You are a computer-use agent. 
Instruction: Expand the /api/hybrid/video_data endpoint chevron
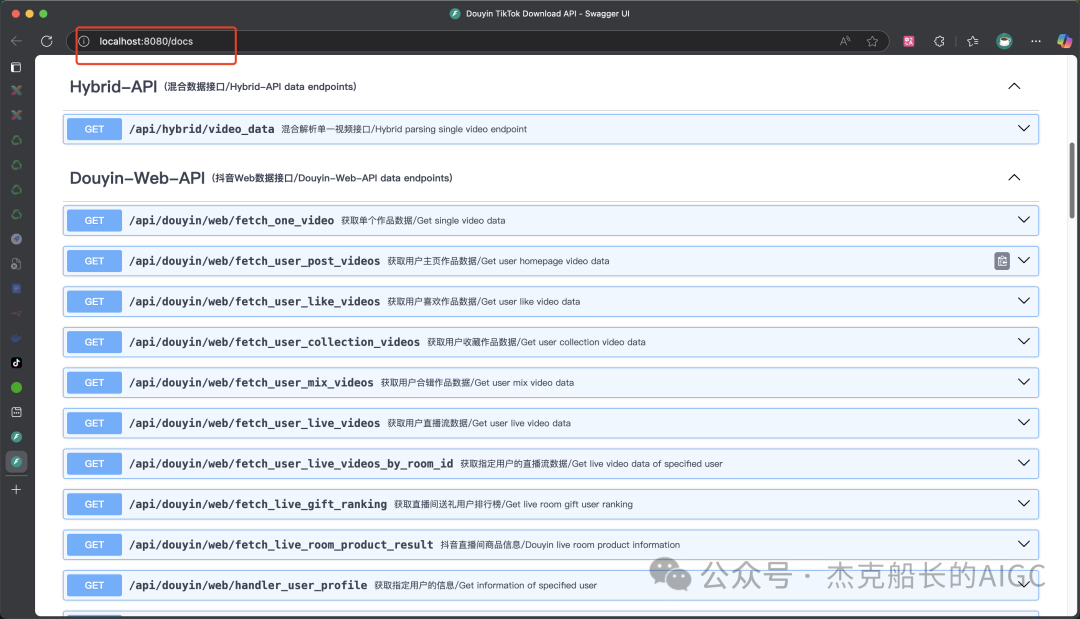point(1024,129)
